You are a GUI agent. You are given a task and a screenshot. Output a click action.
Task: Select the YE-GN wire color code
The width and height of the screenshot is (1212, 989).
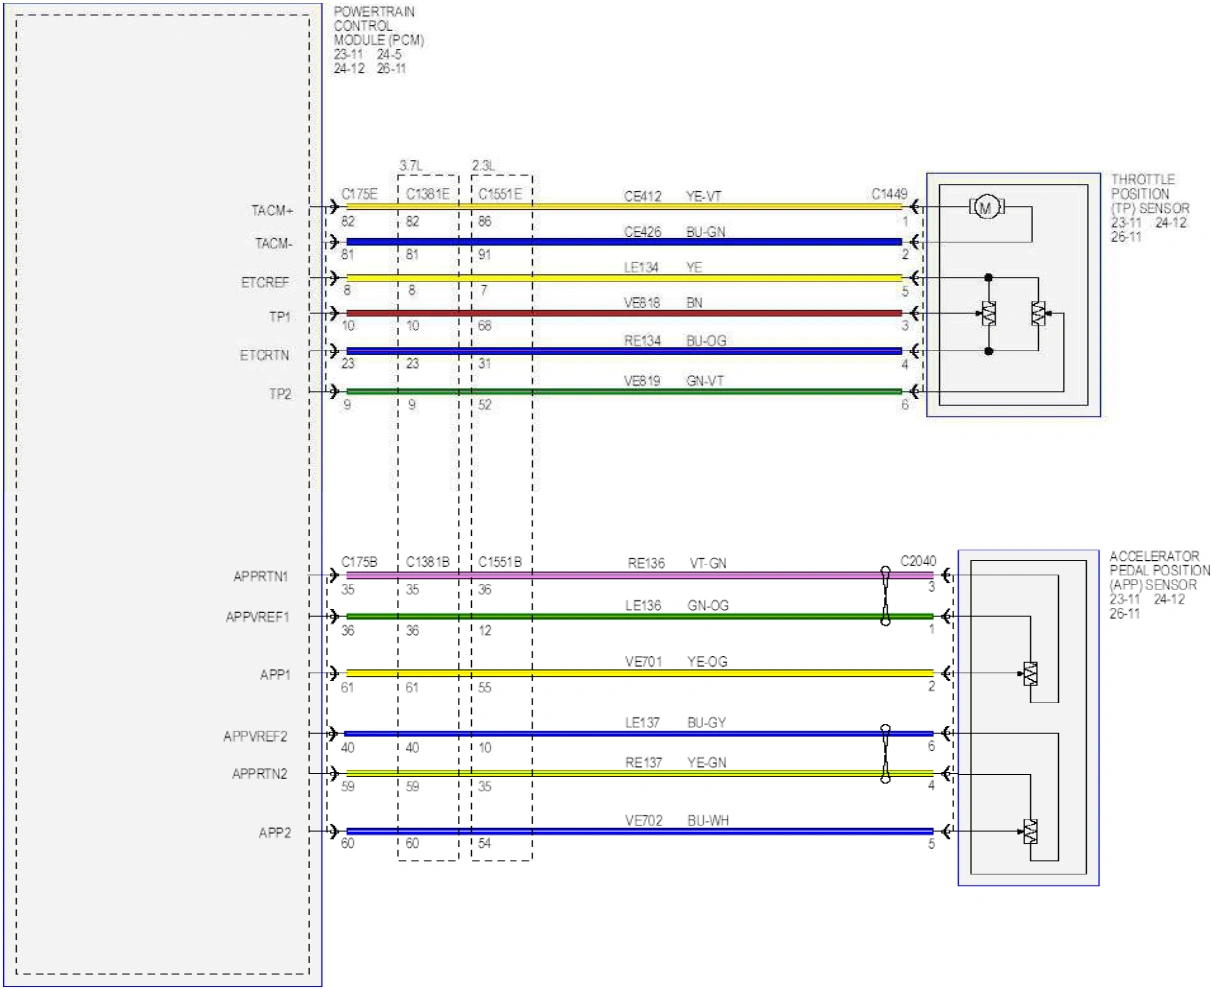708,762
